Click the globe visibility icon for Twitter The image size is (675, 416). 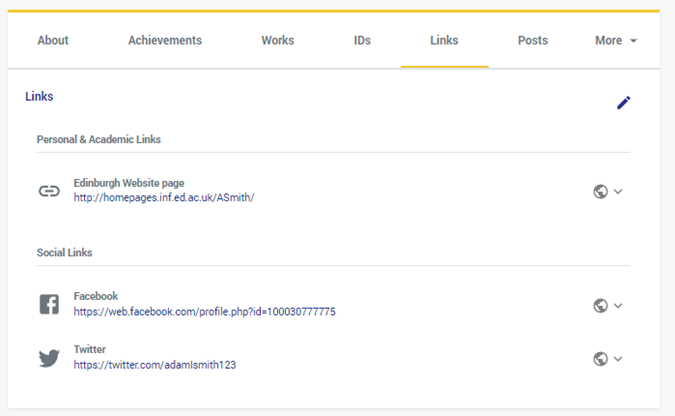(600, 358)
